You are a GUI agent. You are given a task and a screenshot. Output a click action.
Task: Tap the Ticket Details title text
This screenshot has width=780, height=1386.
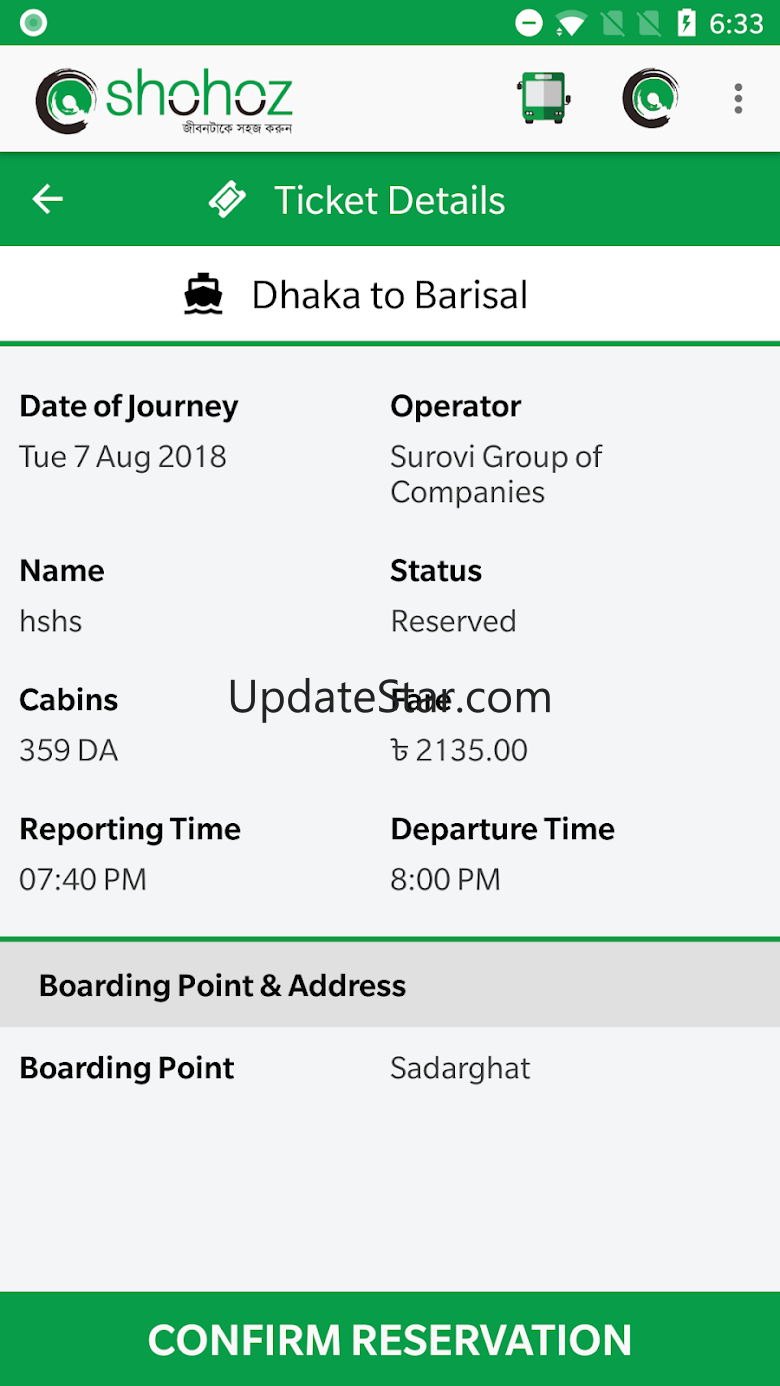pos(390,200)
